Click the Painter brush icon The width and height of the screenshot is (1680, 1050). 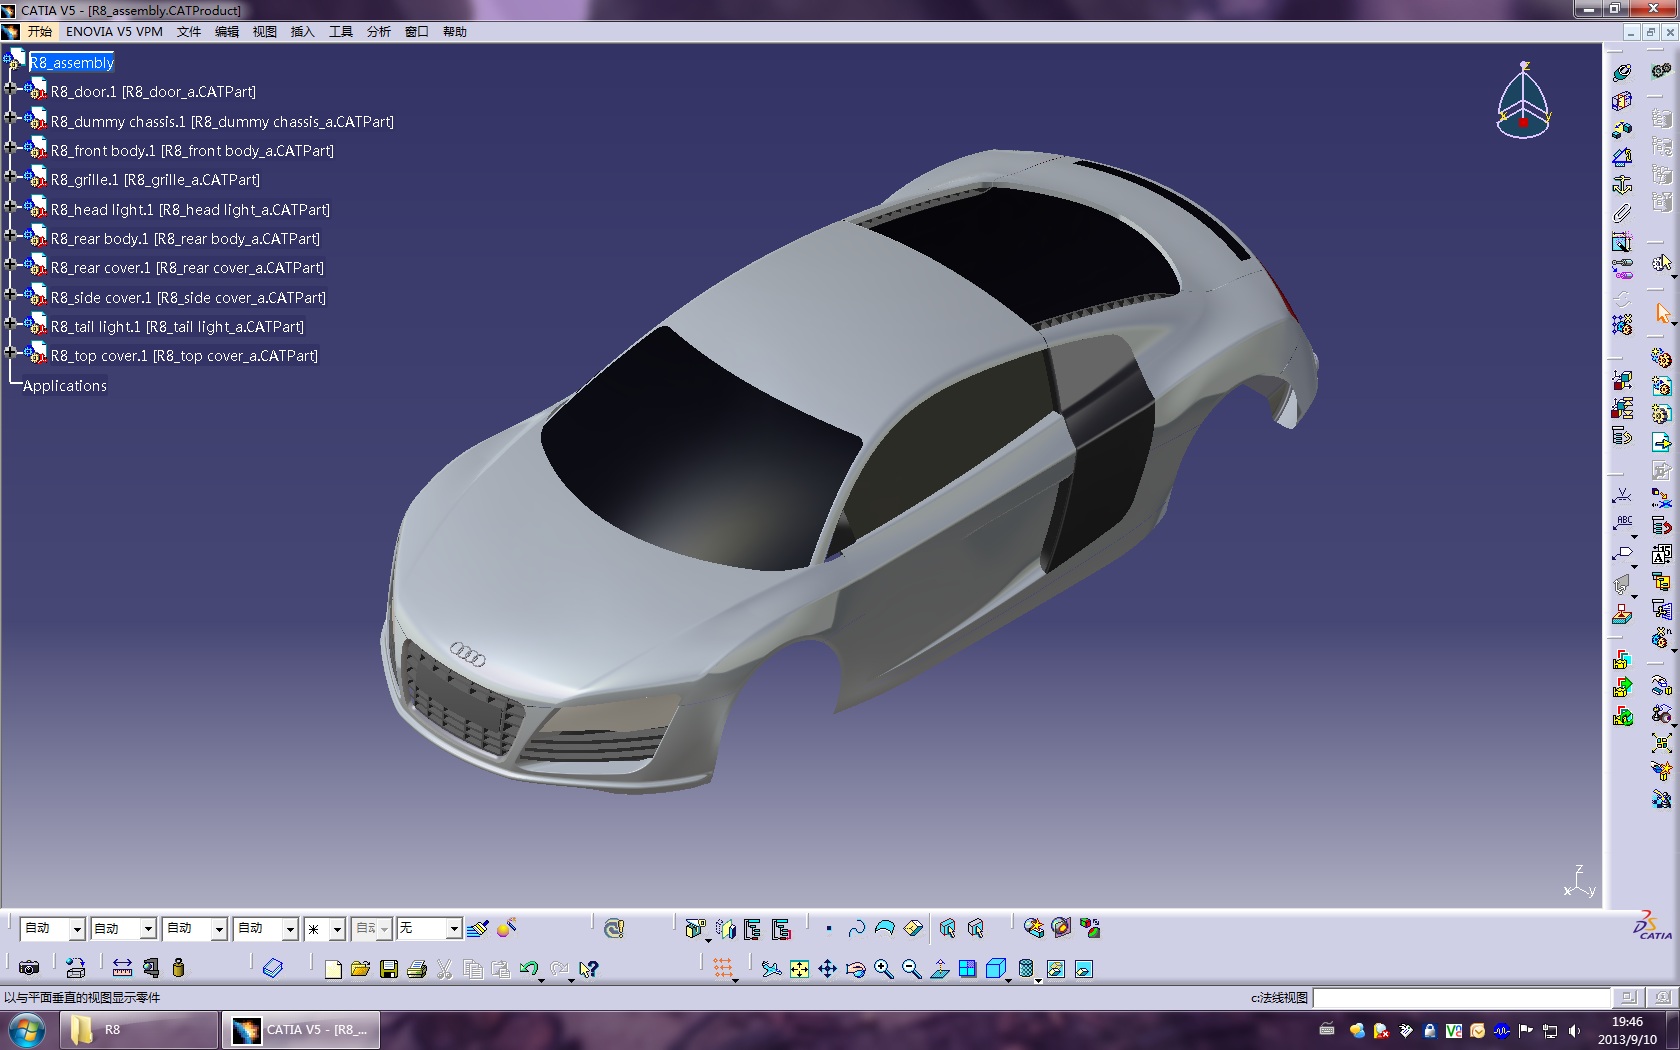point(478,929)
